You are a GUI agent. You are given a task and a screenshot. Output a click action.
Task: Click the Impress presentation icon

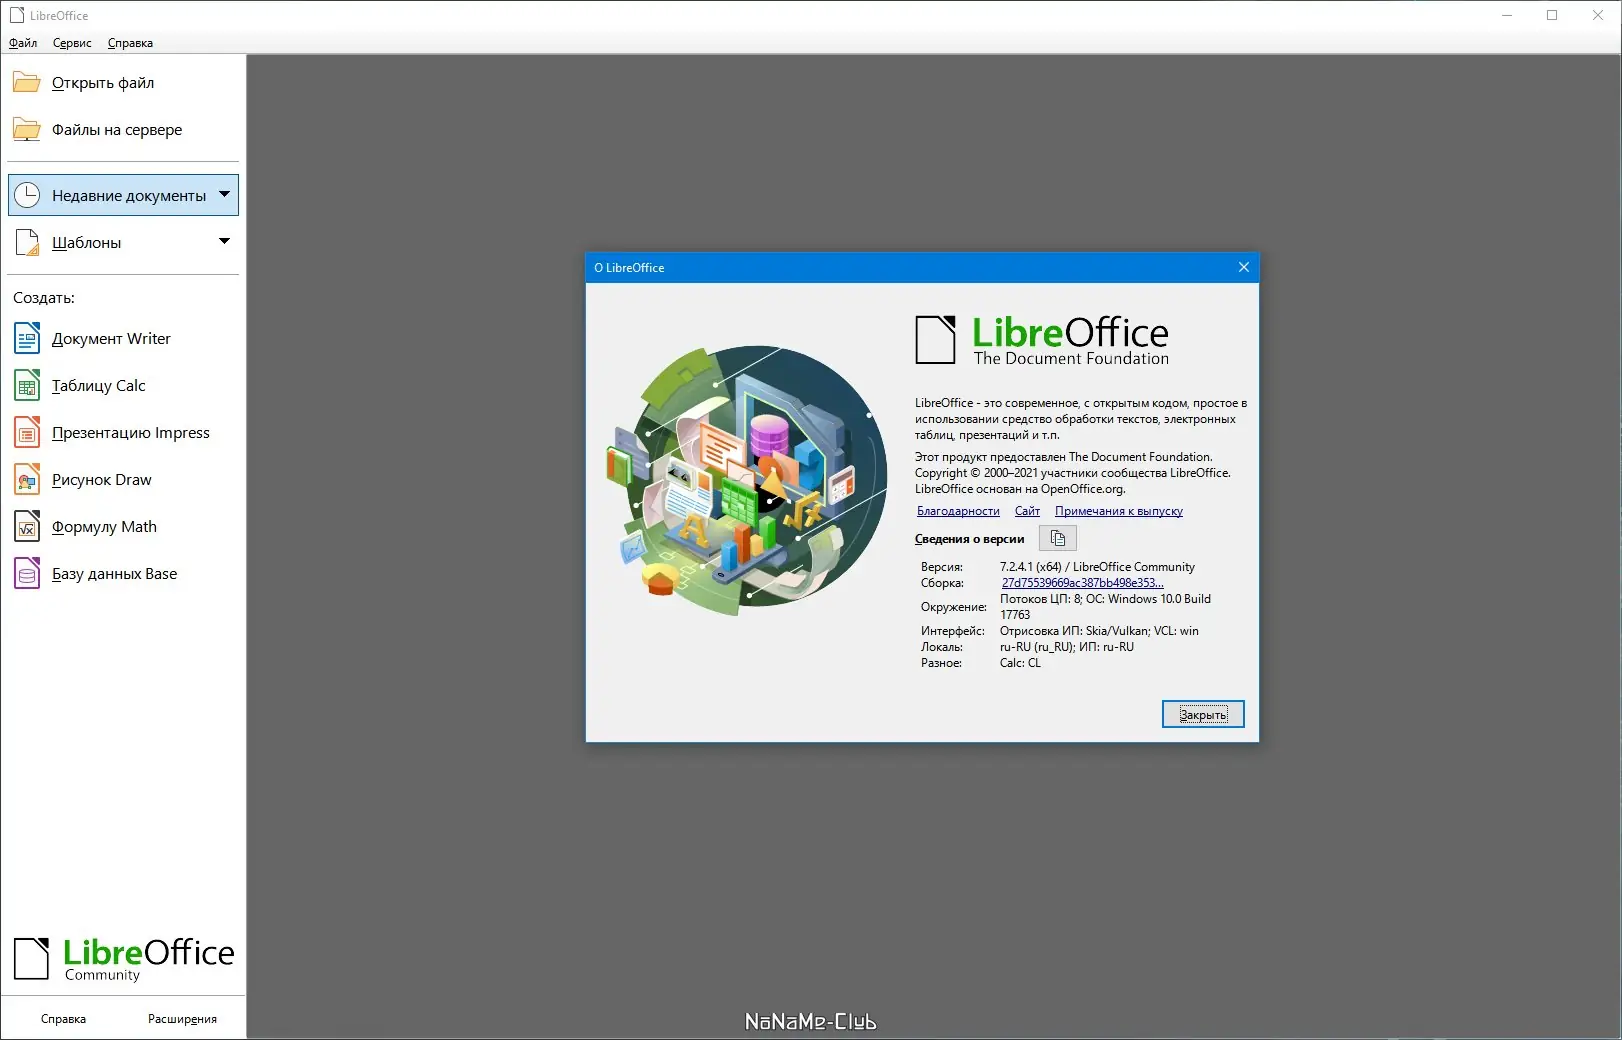[x=27, y=432]
